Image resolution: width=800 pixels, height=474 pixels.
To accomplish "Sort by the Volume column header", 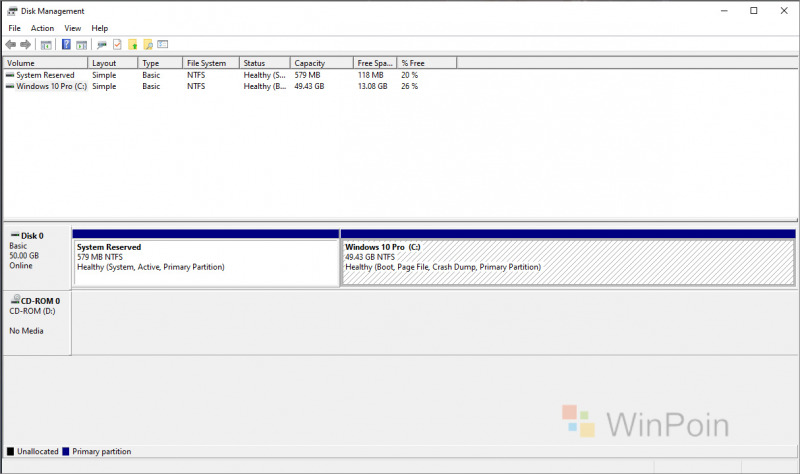I will [x=45, y=63].
